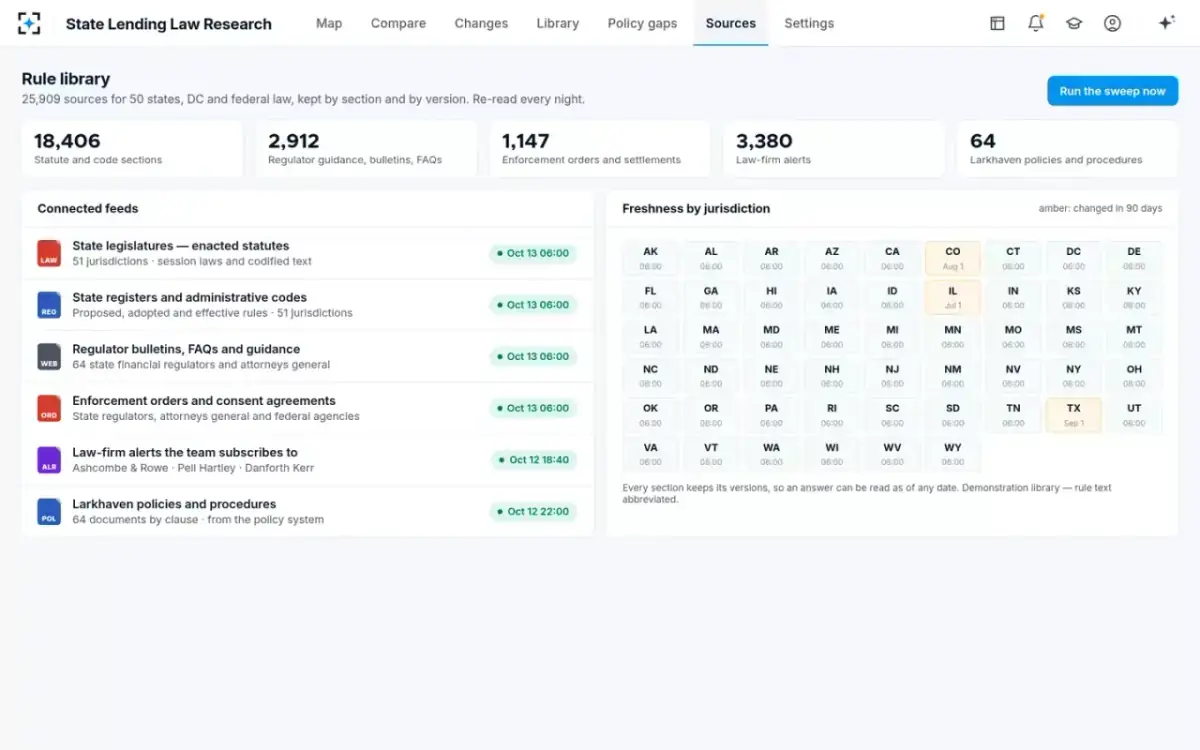1200x750 pixels.
Task: Select the GA jurisdiction tile
Action: coord(711,297)
